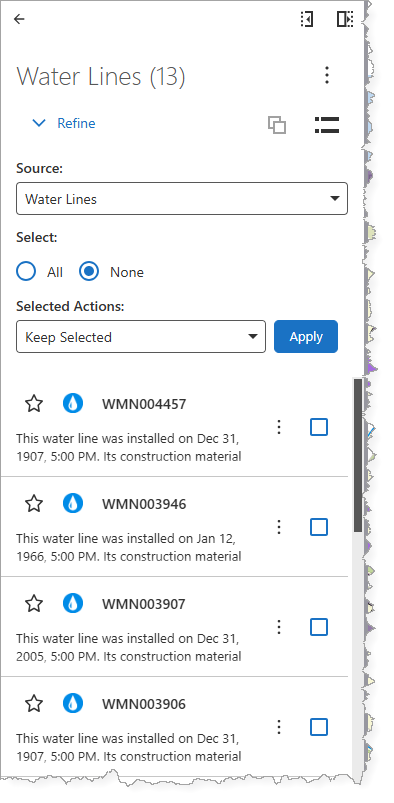
Task: Expand the Keep Selected actions dropdown
Action: coord(141,337)
